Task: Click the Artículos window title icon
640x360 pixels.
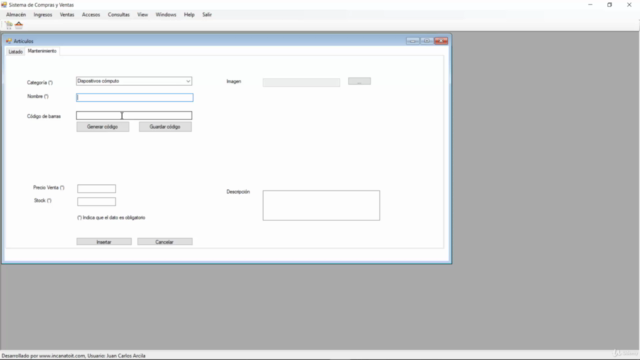Action: pyautogui.click(x=9, y=41)
